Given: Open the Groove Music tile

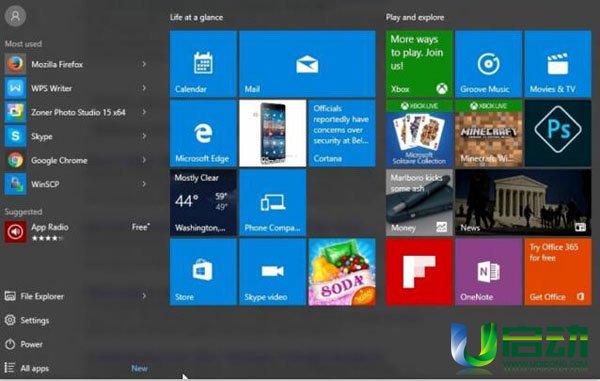Looking at the screenshot, I should (x=488, y=64).
